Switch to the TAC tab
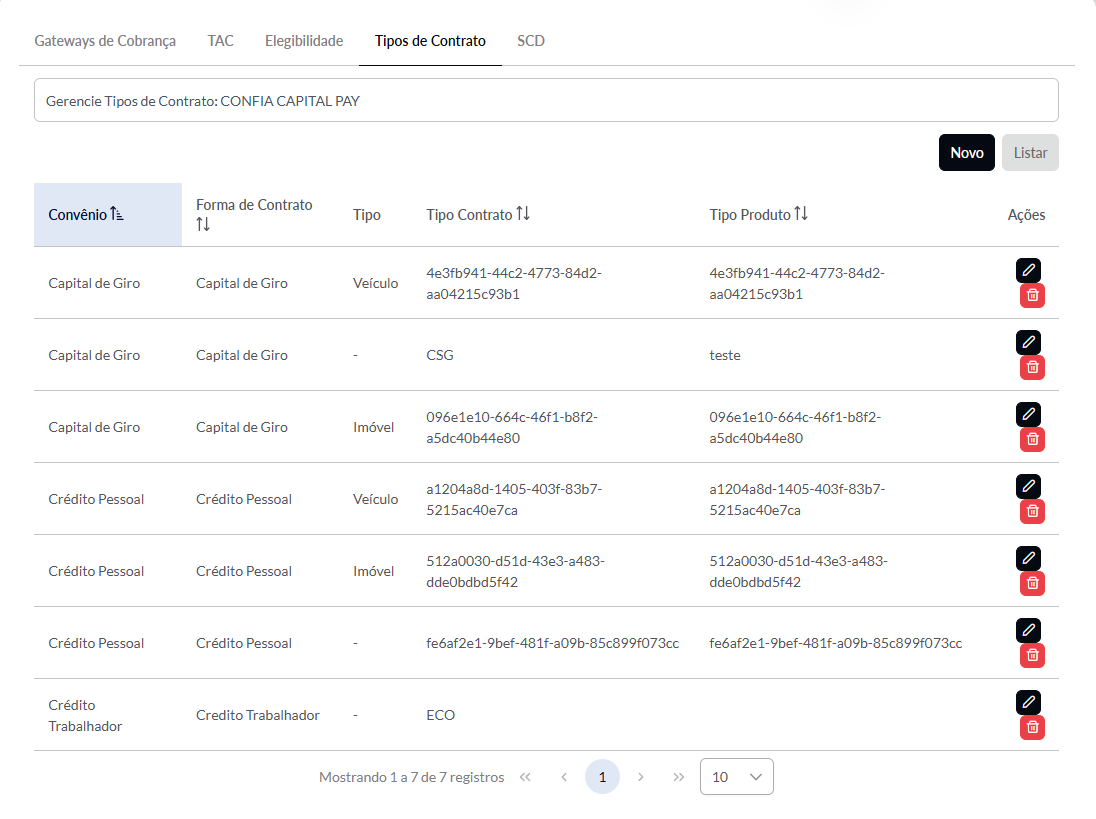 pyautogui.click(x=220, y=41)
